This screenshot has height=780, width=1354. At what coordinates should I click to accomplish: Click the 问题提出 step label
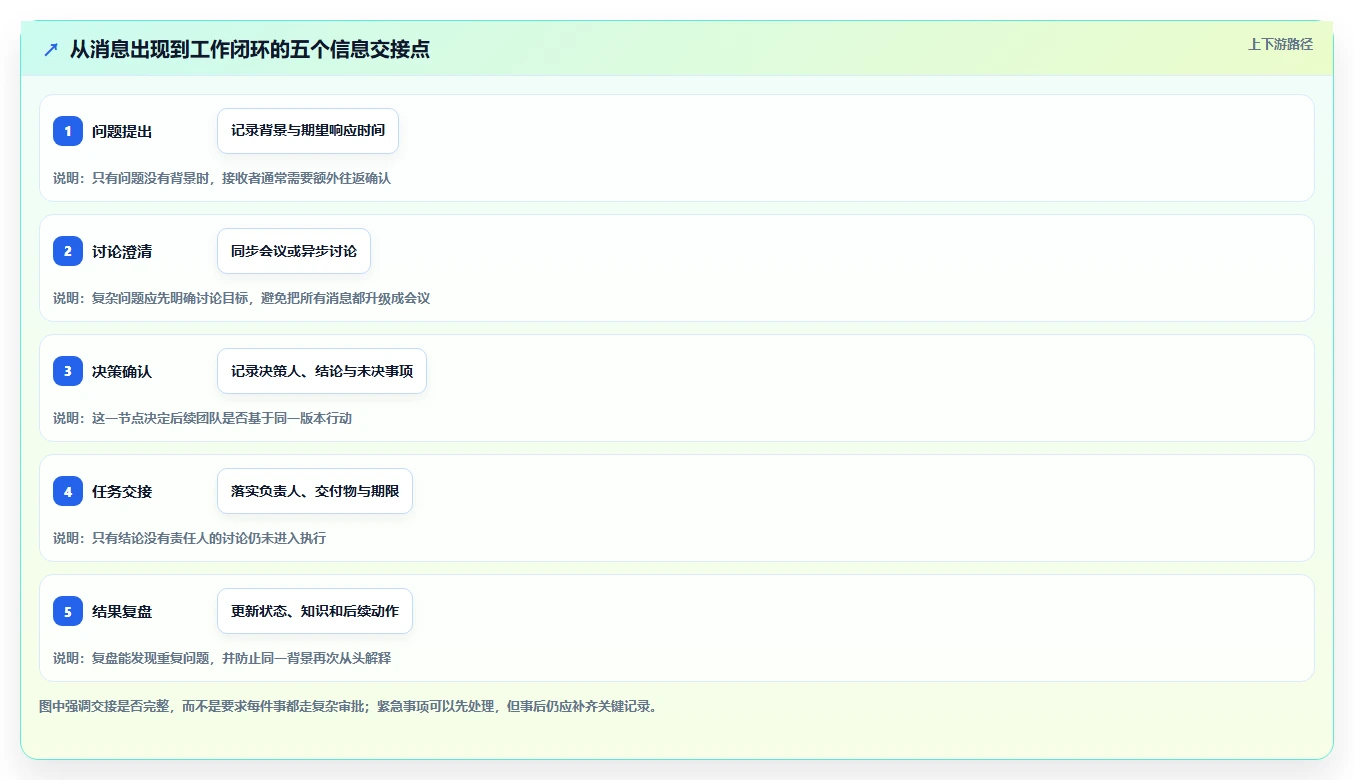(x=122, y=131)
